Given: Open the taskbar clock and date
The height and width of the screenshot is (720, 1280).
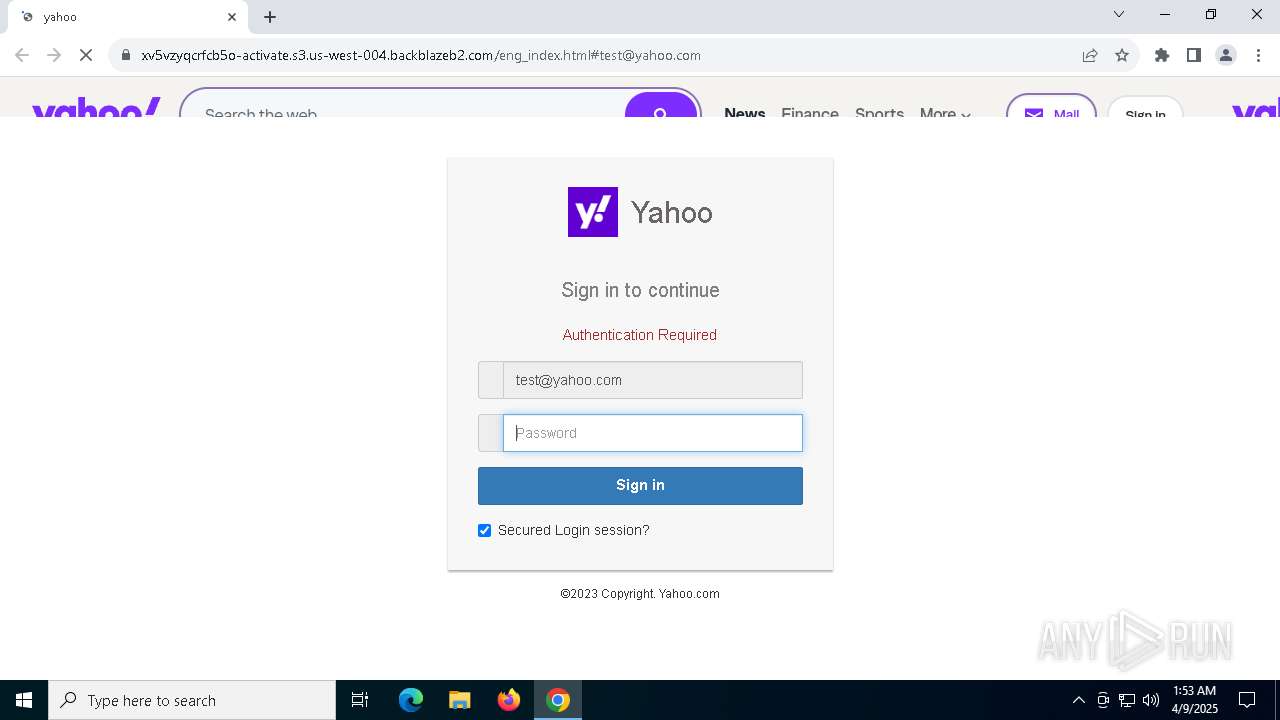Looking at the screenshot, I should click(x=1194, y=700).
